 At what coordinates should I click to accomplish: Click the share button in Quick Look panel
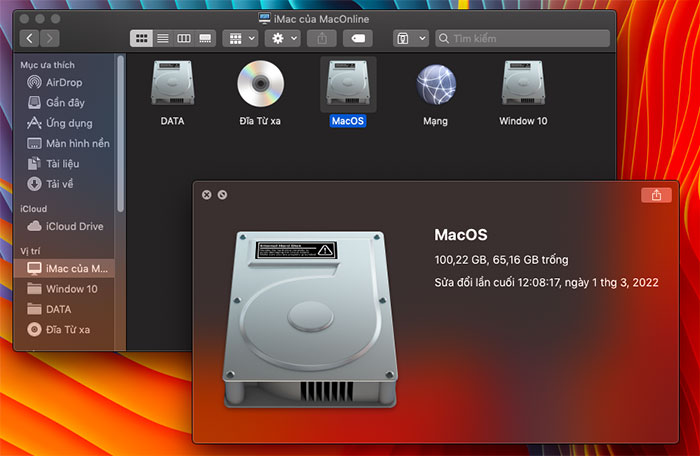[x=656, y=195]
